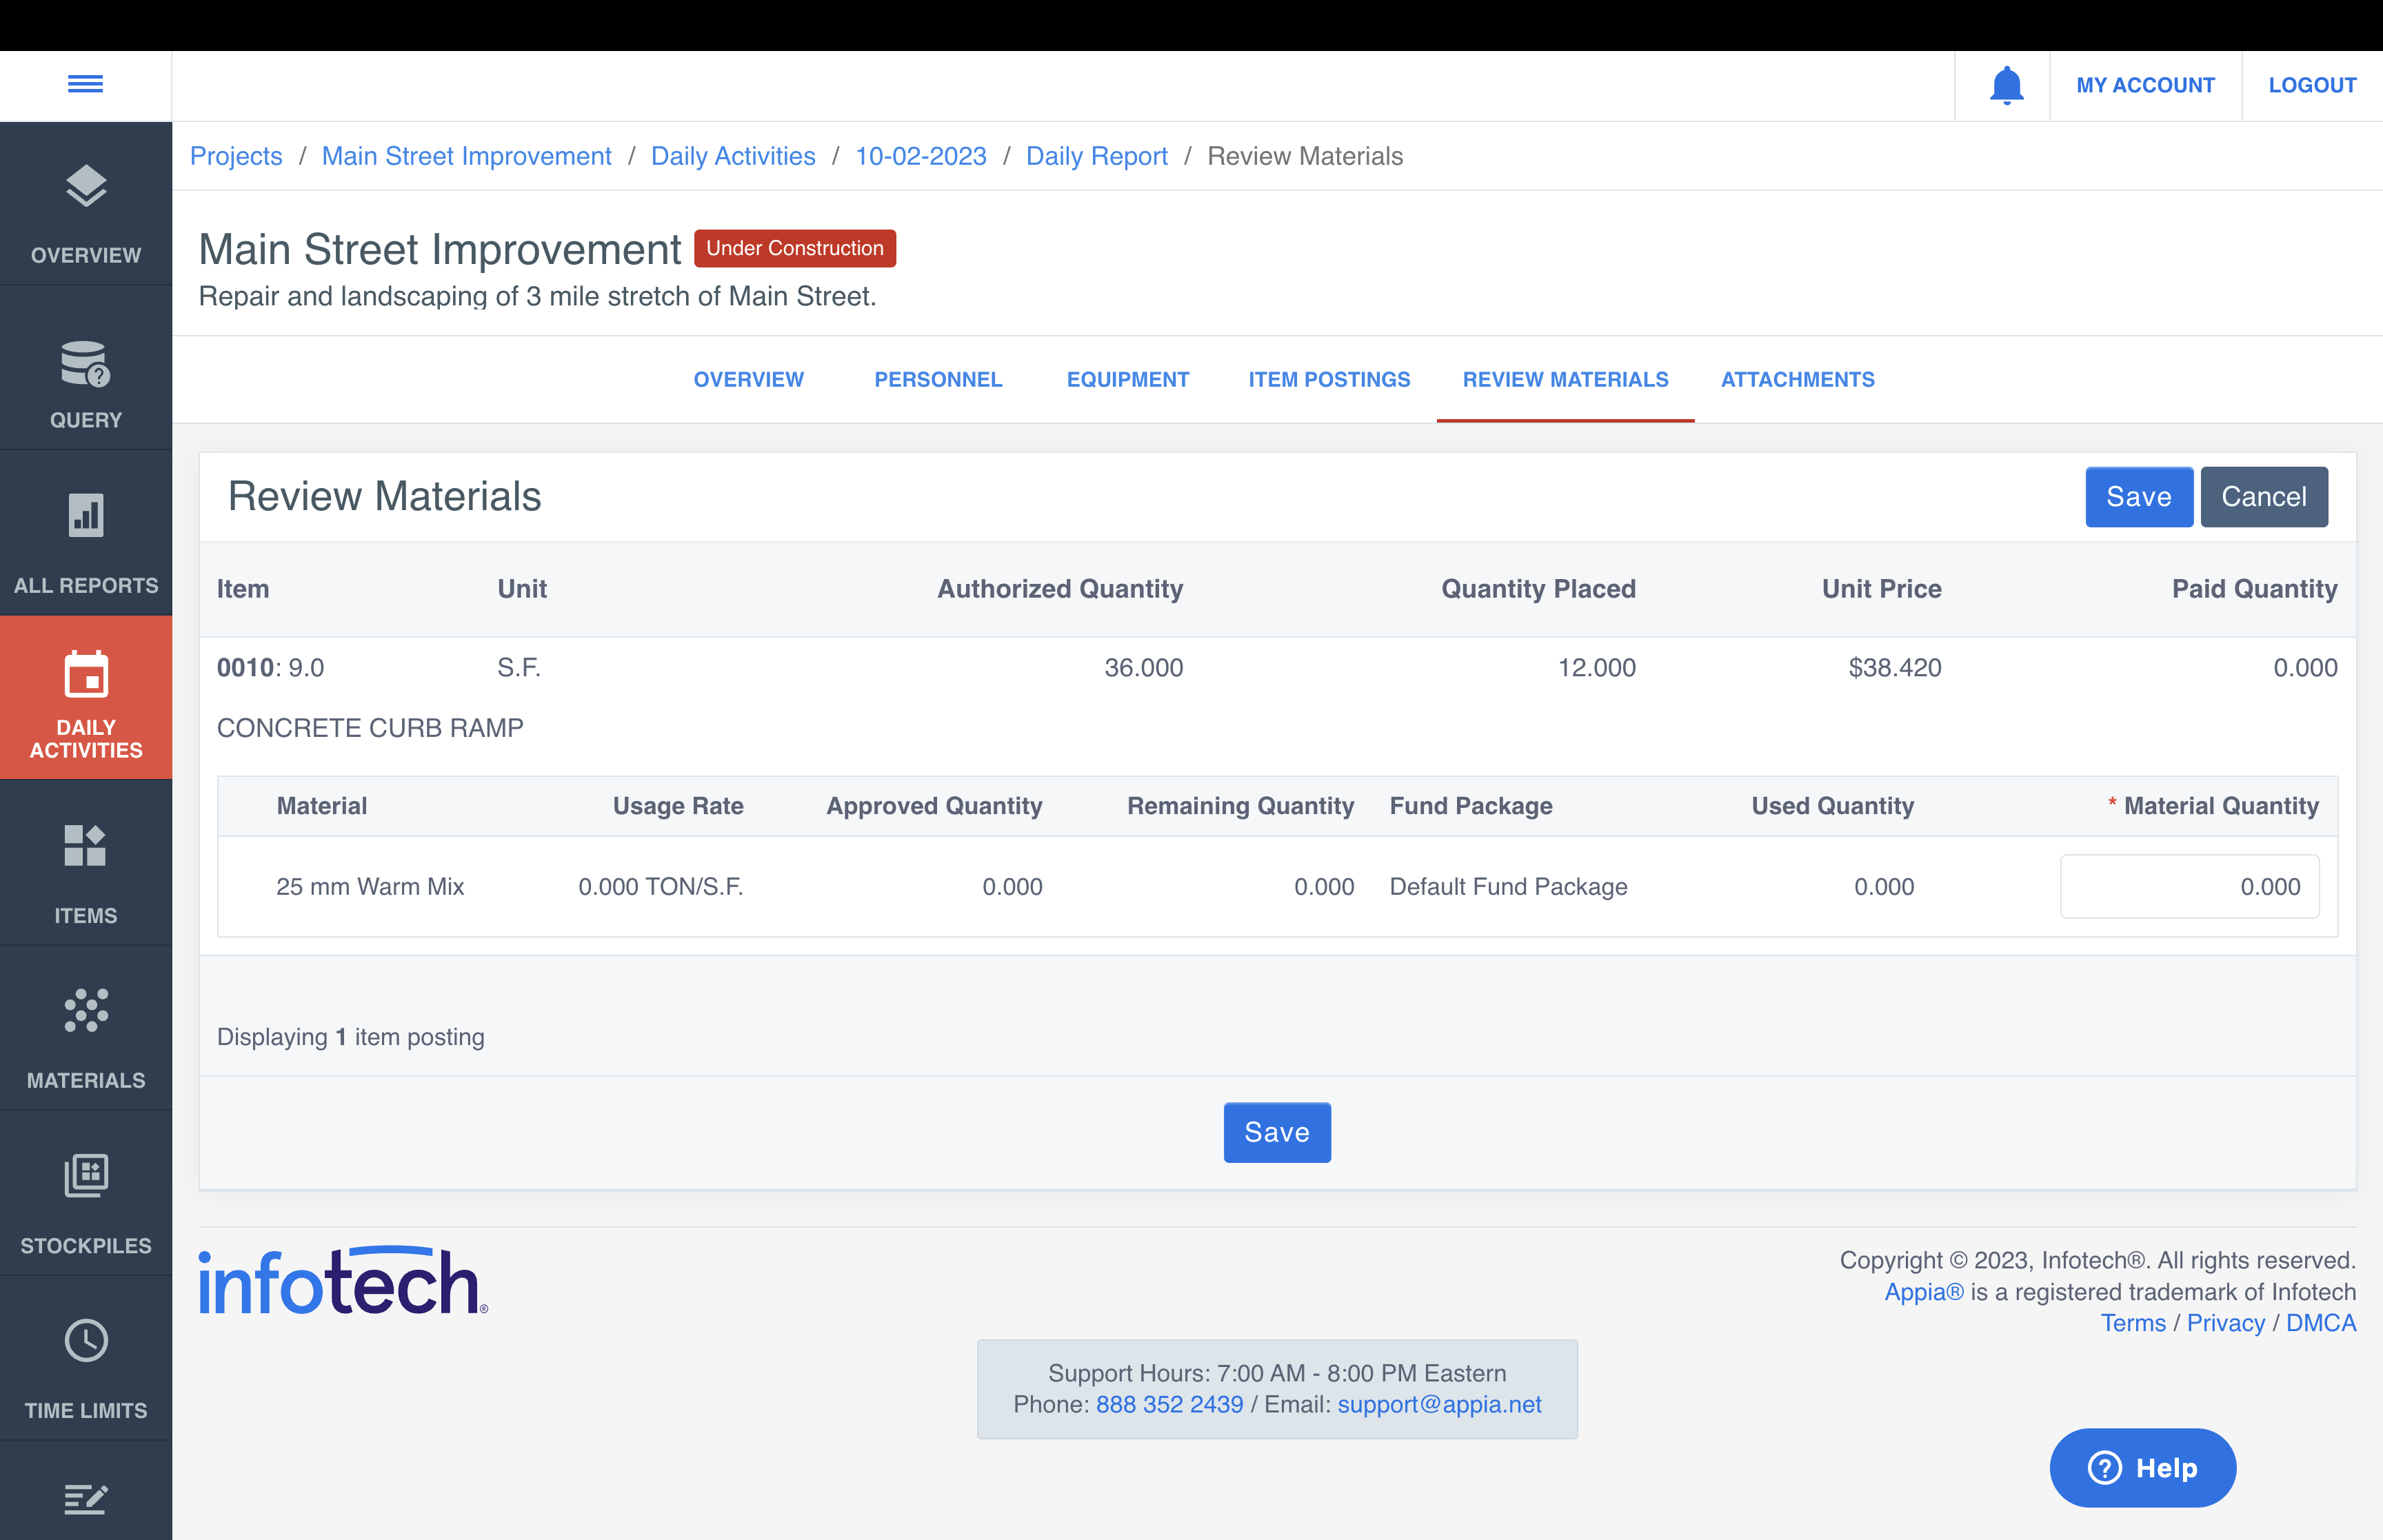
Task: Open All Reports from the sidebar
Action: pyautogui.click(x=85, y=541)
